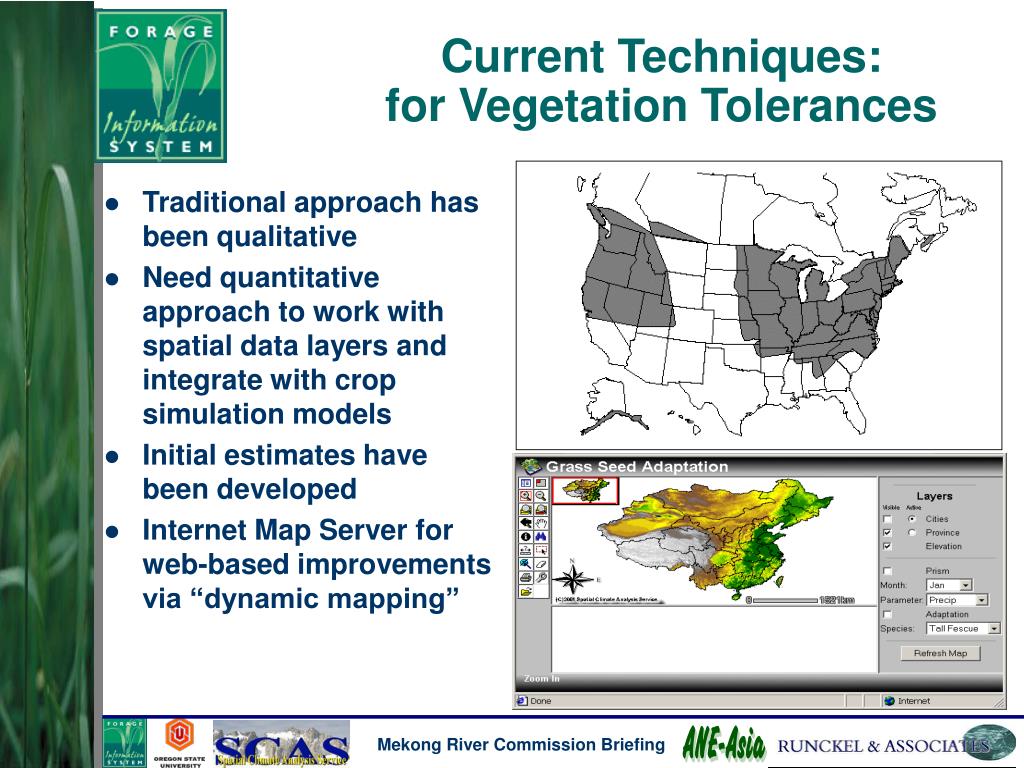Select the Zoom Out magnifier tool

point(541,496)
